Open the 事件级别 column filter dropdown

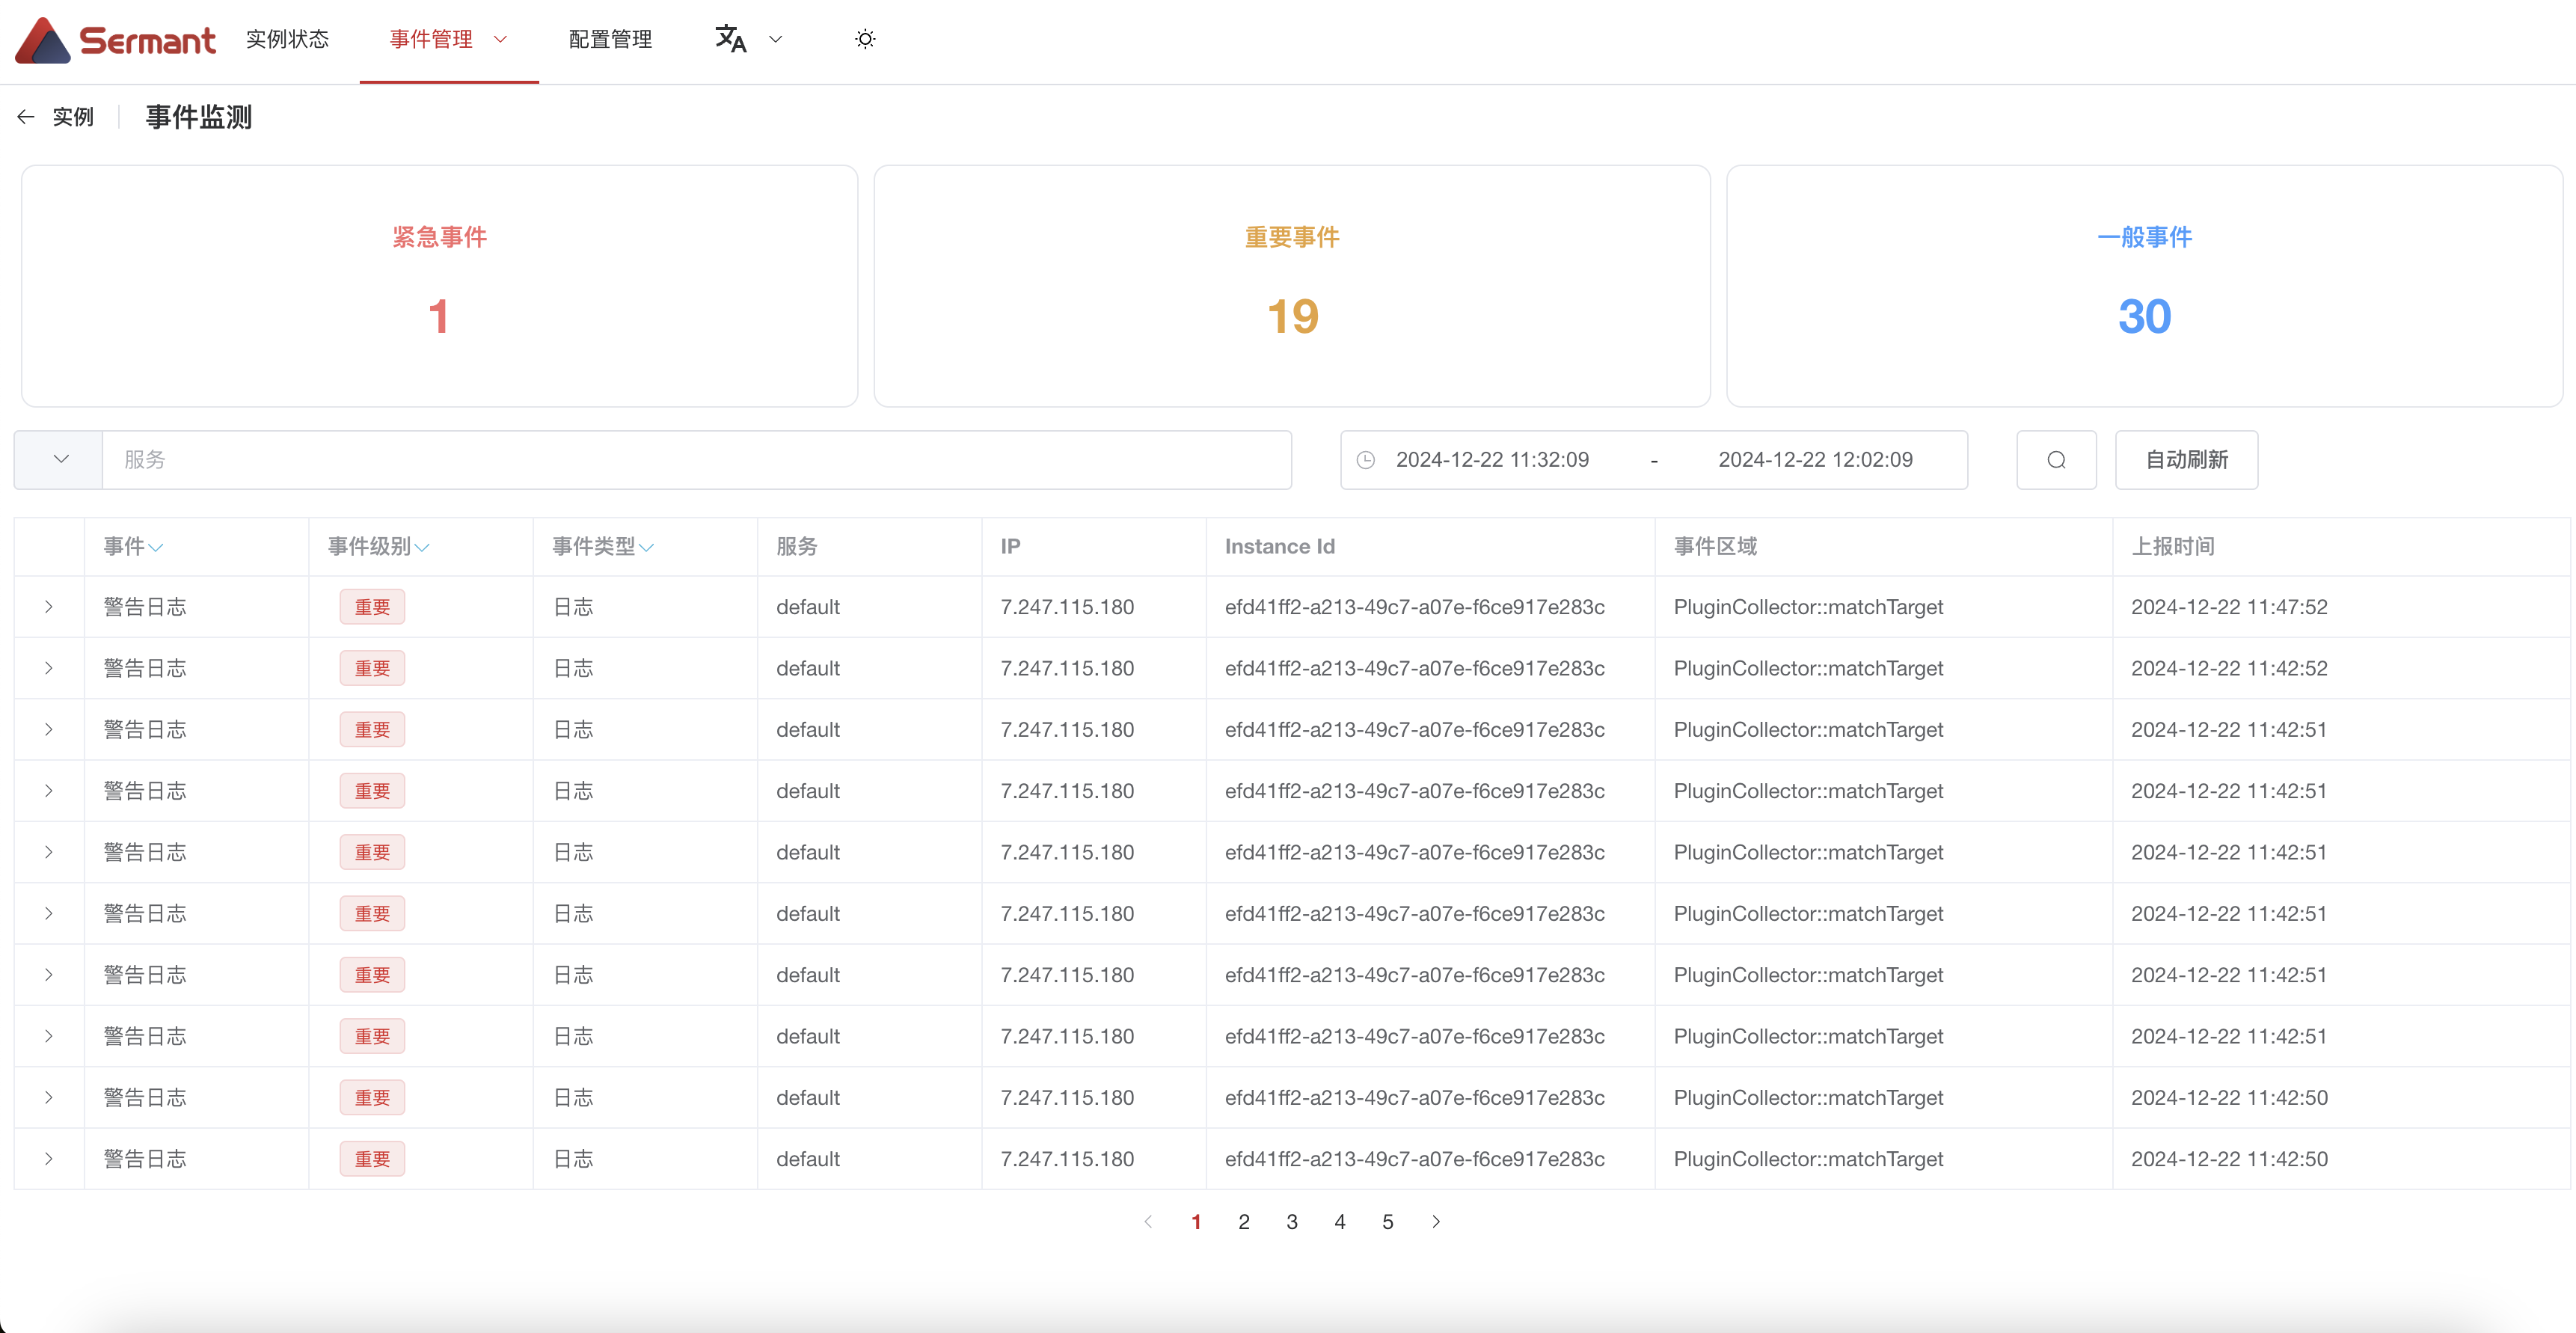422,547
